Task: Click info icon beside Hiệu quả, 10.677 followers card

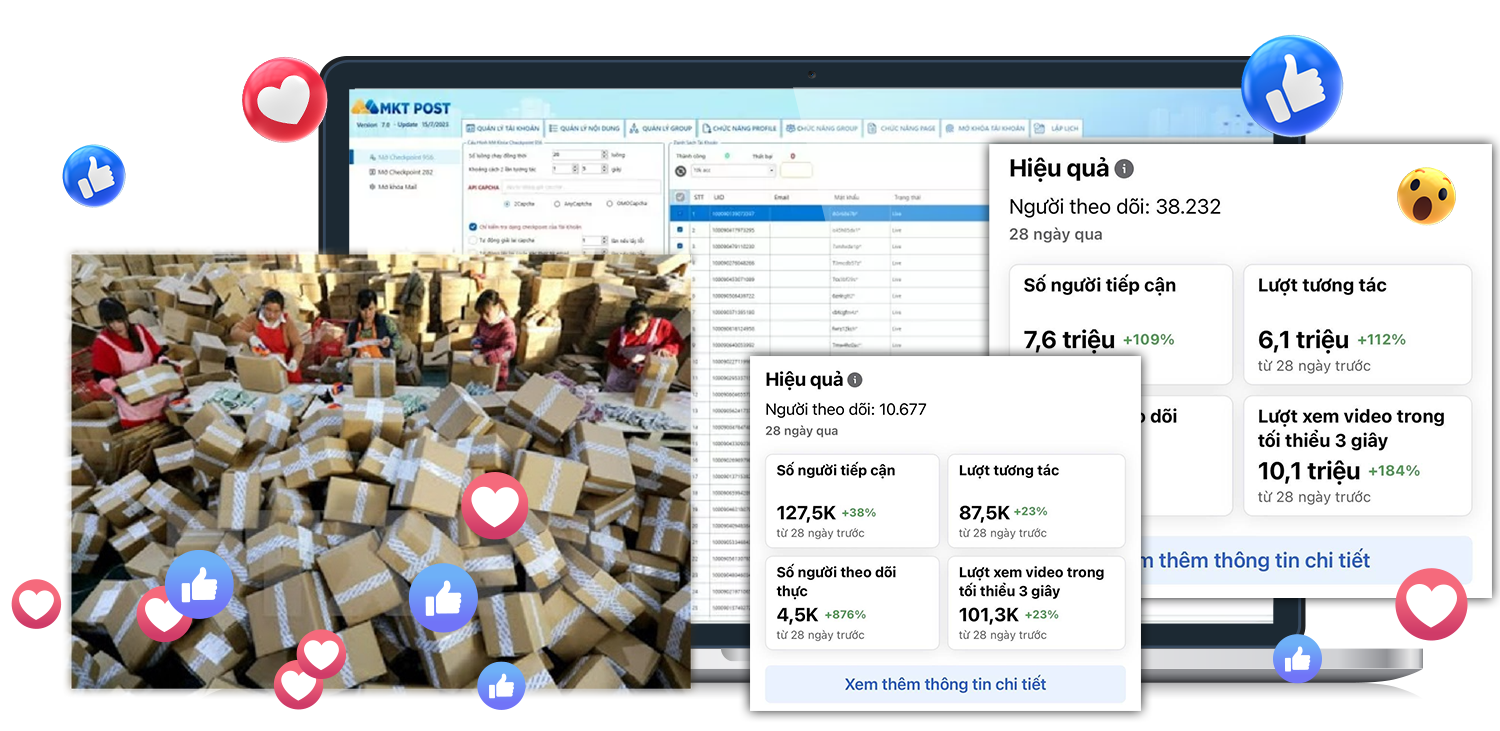Action: pos(855,380)
